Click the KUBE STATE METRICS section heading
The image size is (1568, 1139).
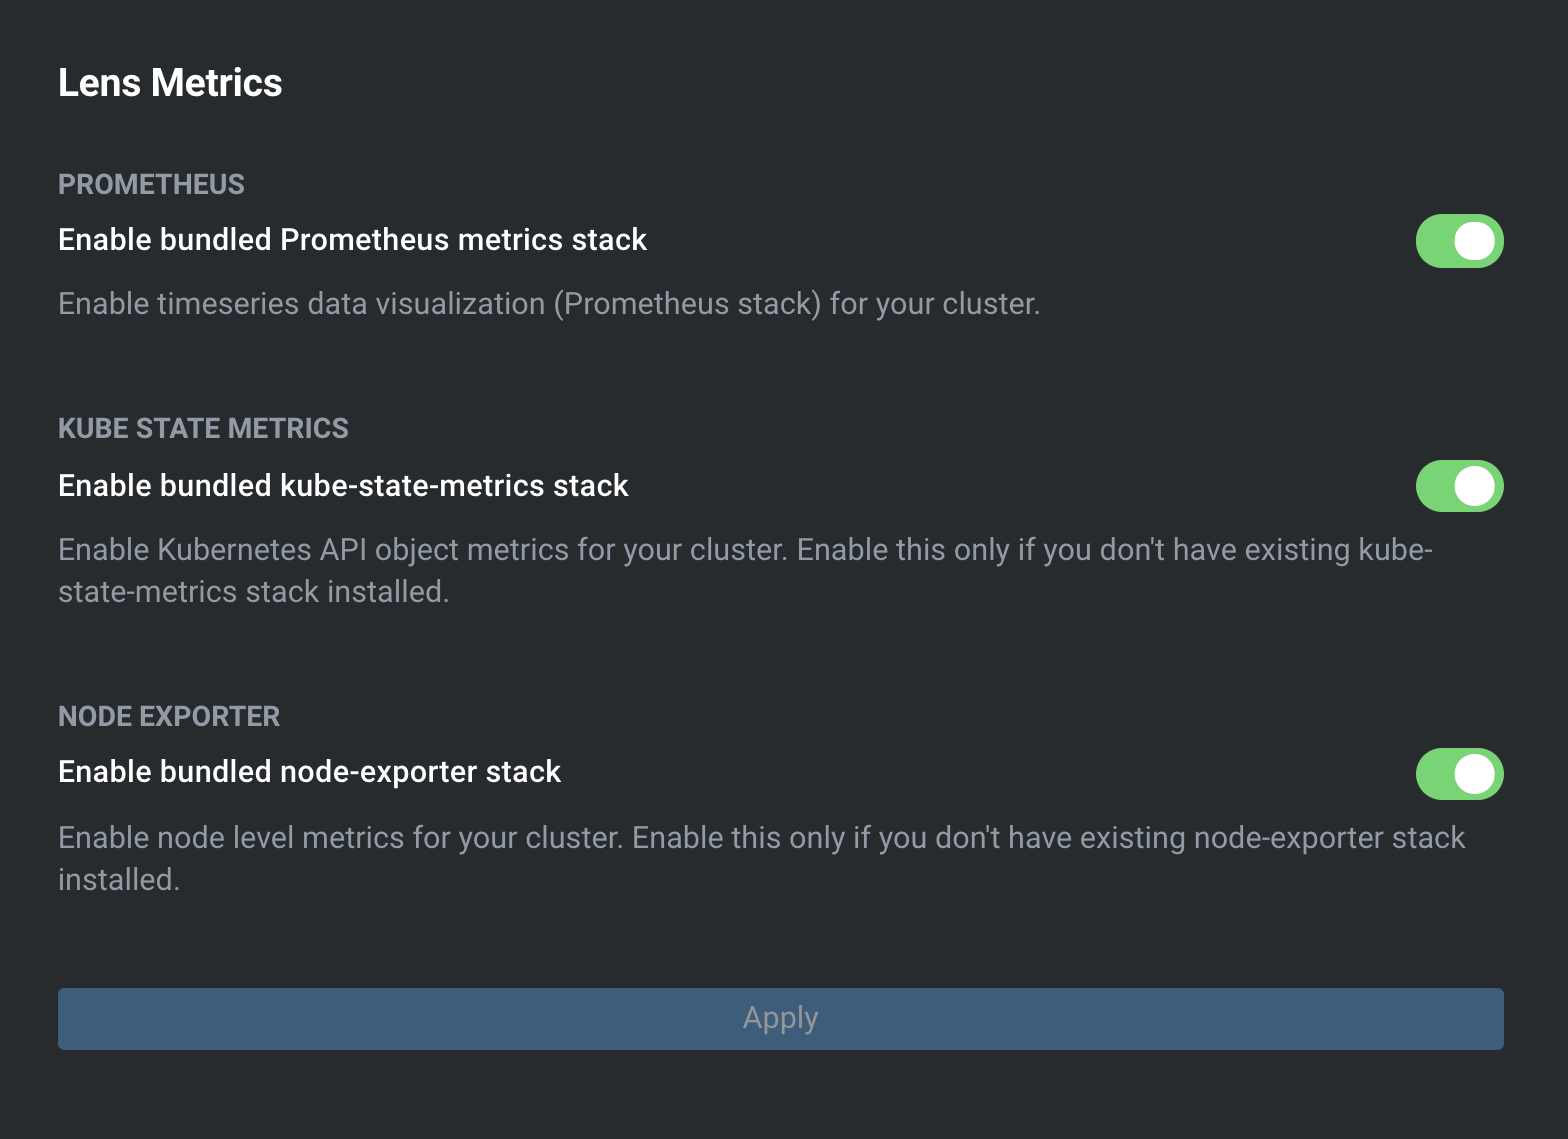(x=203, y=429)
